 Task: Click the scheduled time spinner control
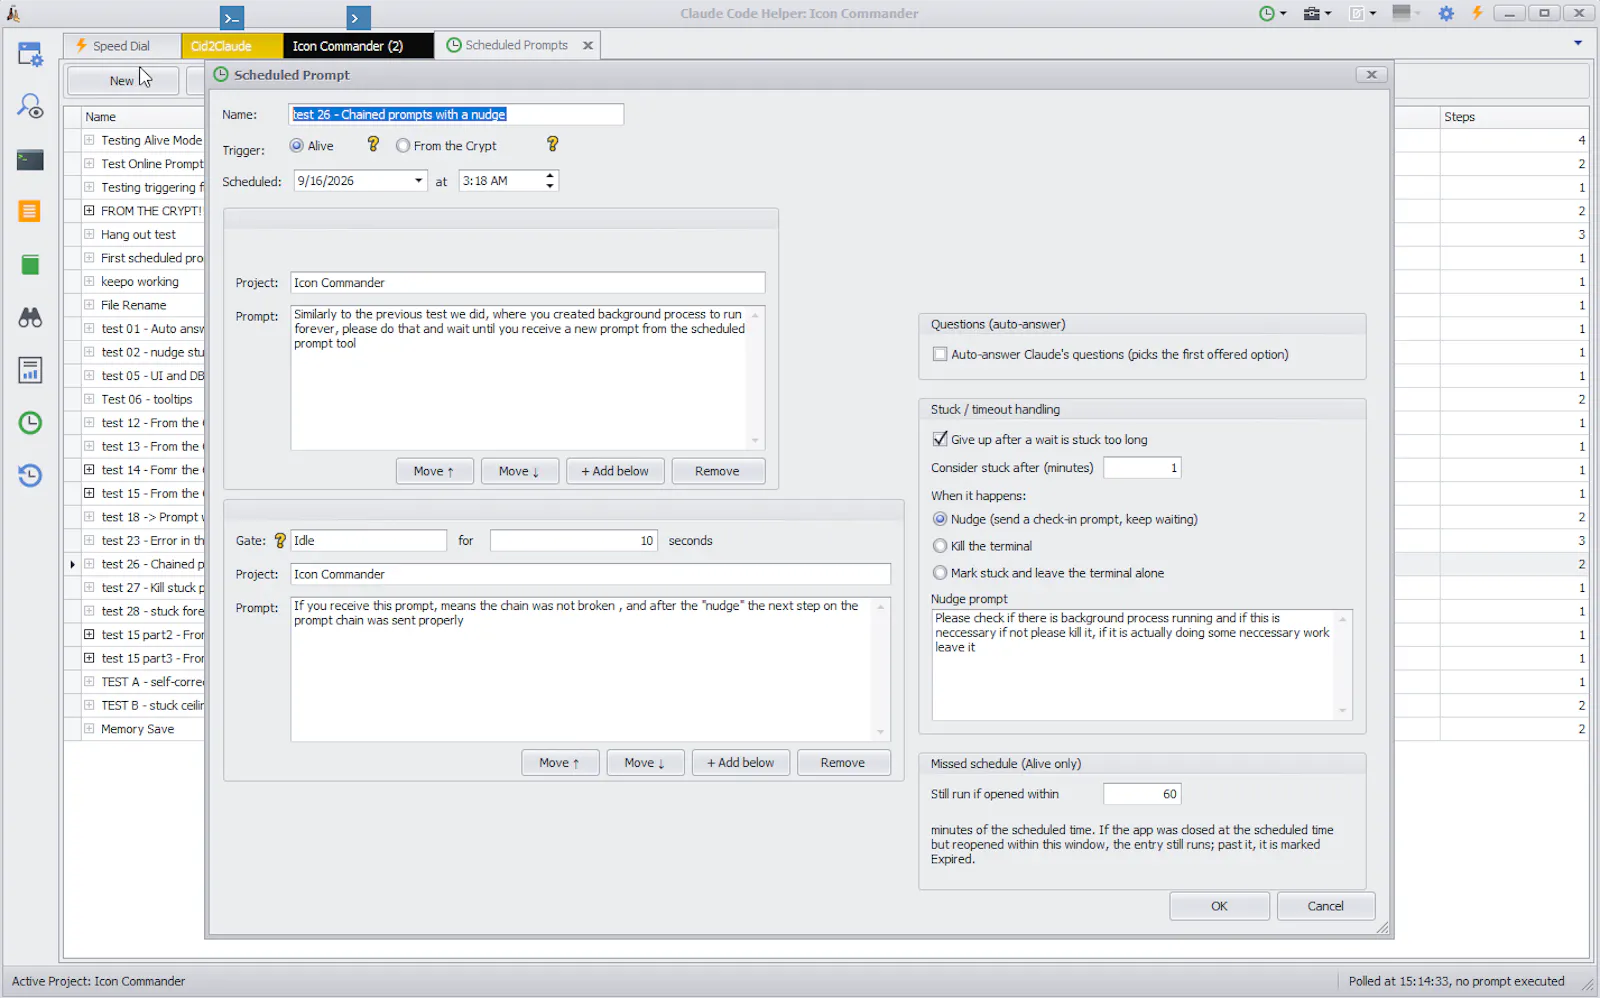[550, 181]
